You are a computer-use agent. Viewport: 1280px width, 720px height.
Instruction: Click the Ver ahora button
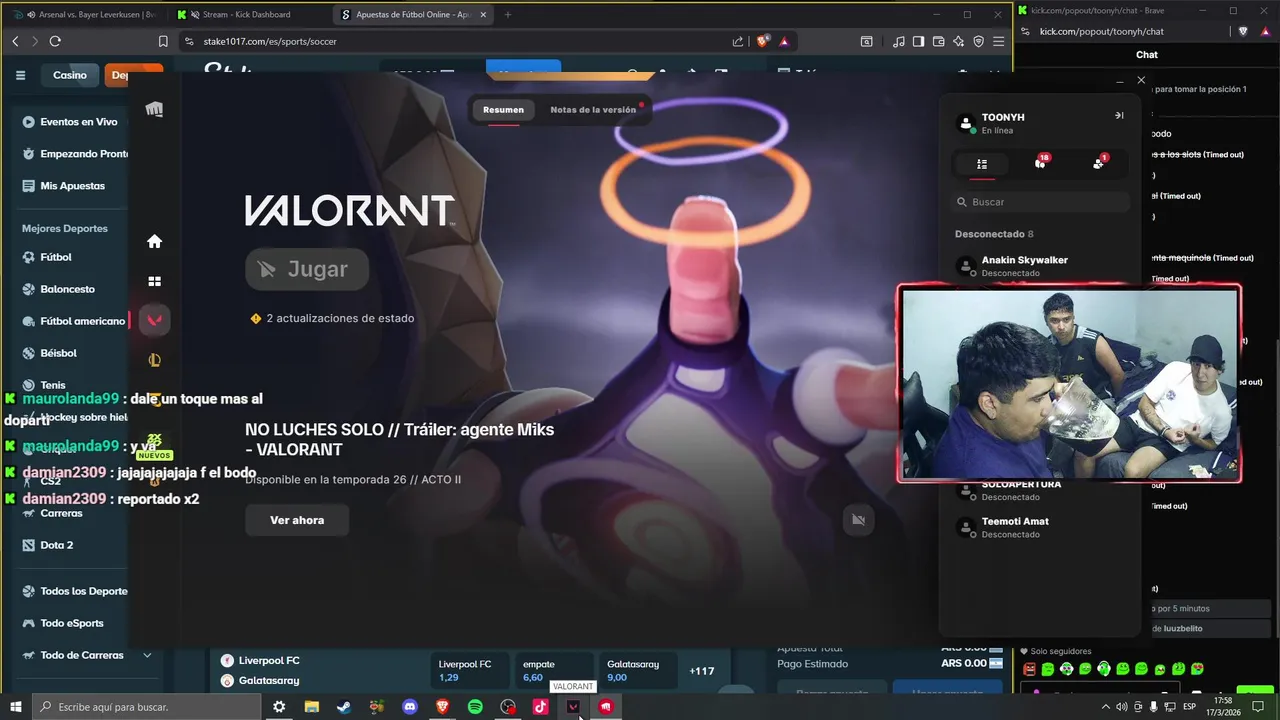coord(297,520)
